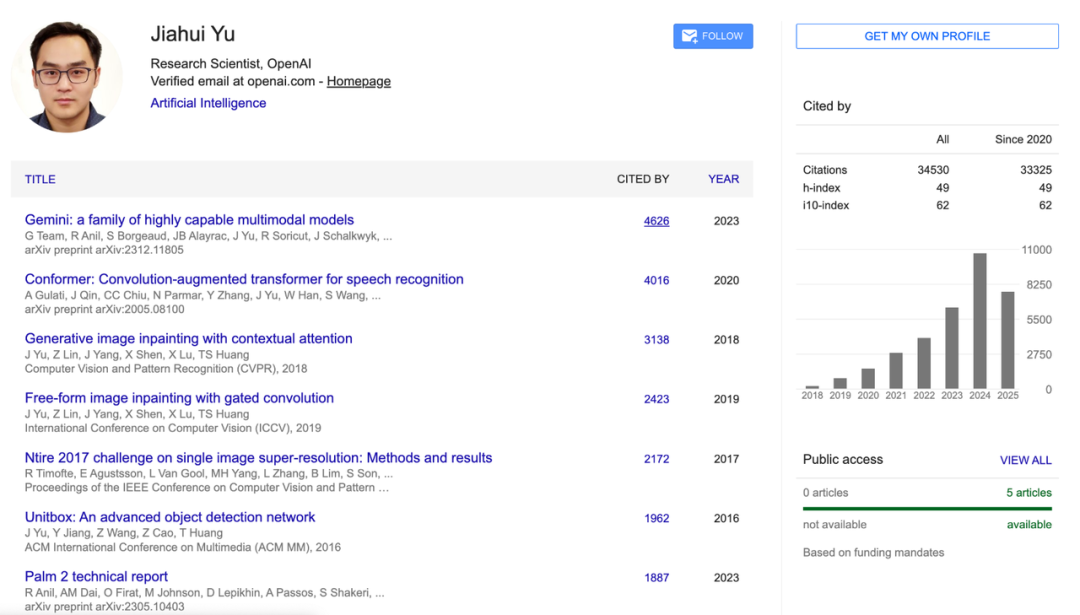Click the Follow button with envelope icon

pos(712,36)
